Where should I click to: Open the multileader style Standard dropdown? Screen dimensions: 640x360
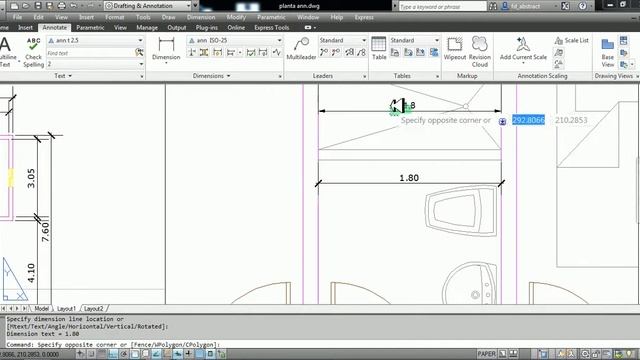coord(342,40)
